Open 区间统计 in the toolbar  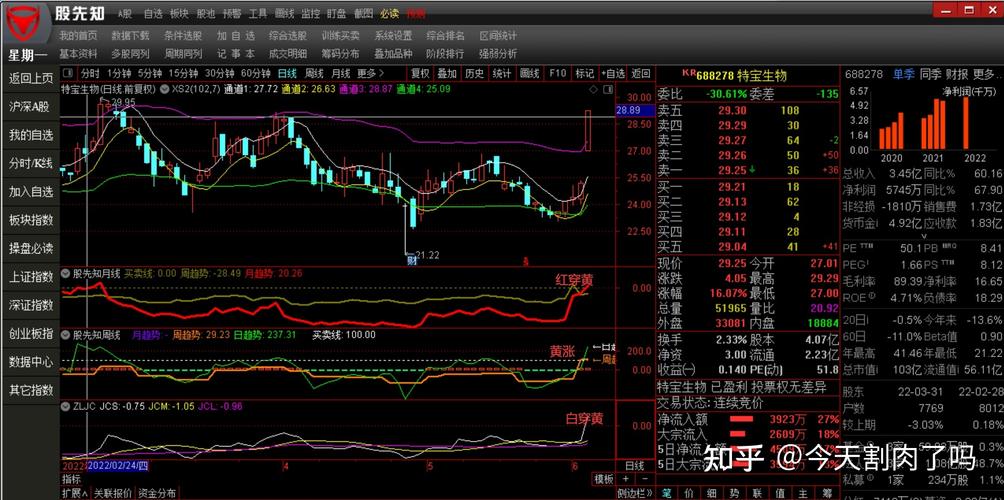click(498, 36)
